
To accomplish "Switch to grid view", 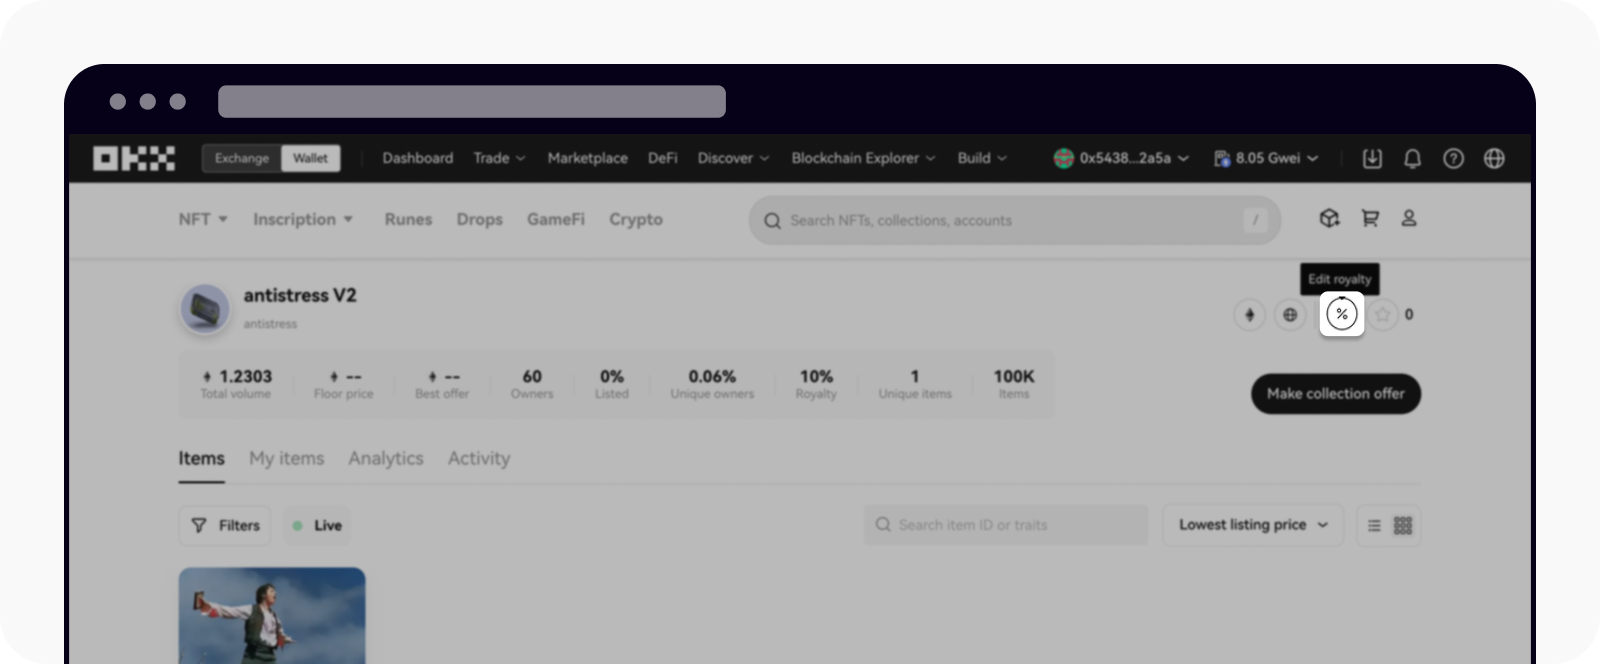I will [1403, 526].
